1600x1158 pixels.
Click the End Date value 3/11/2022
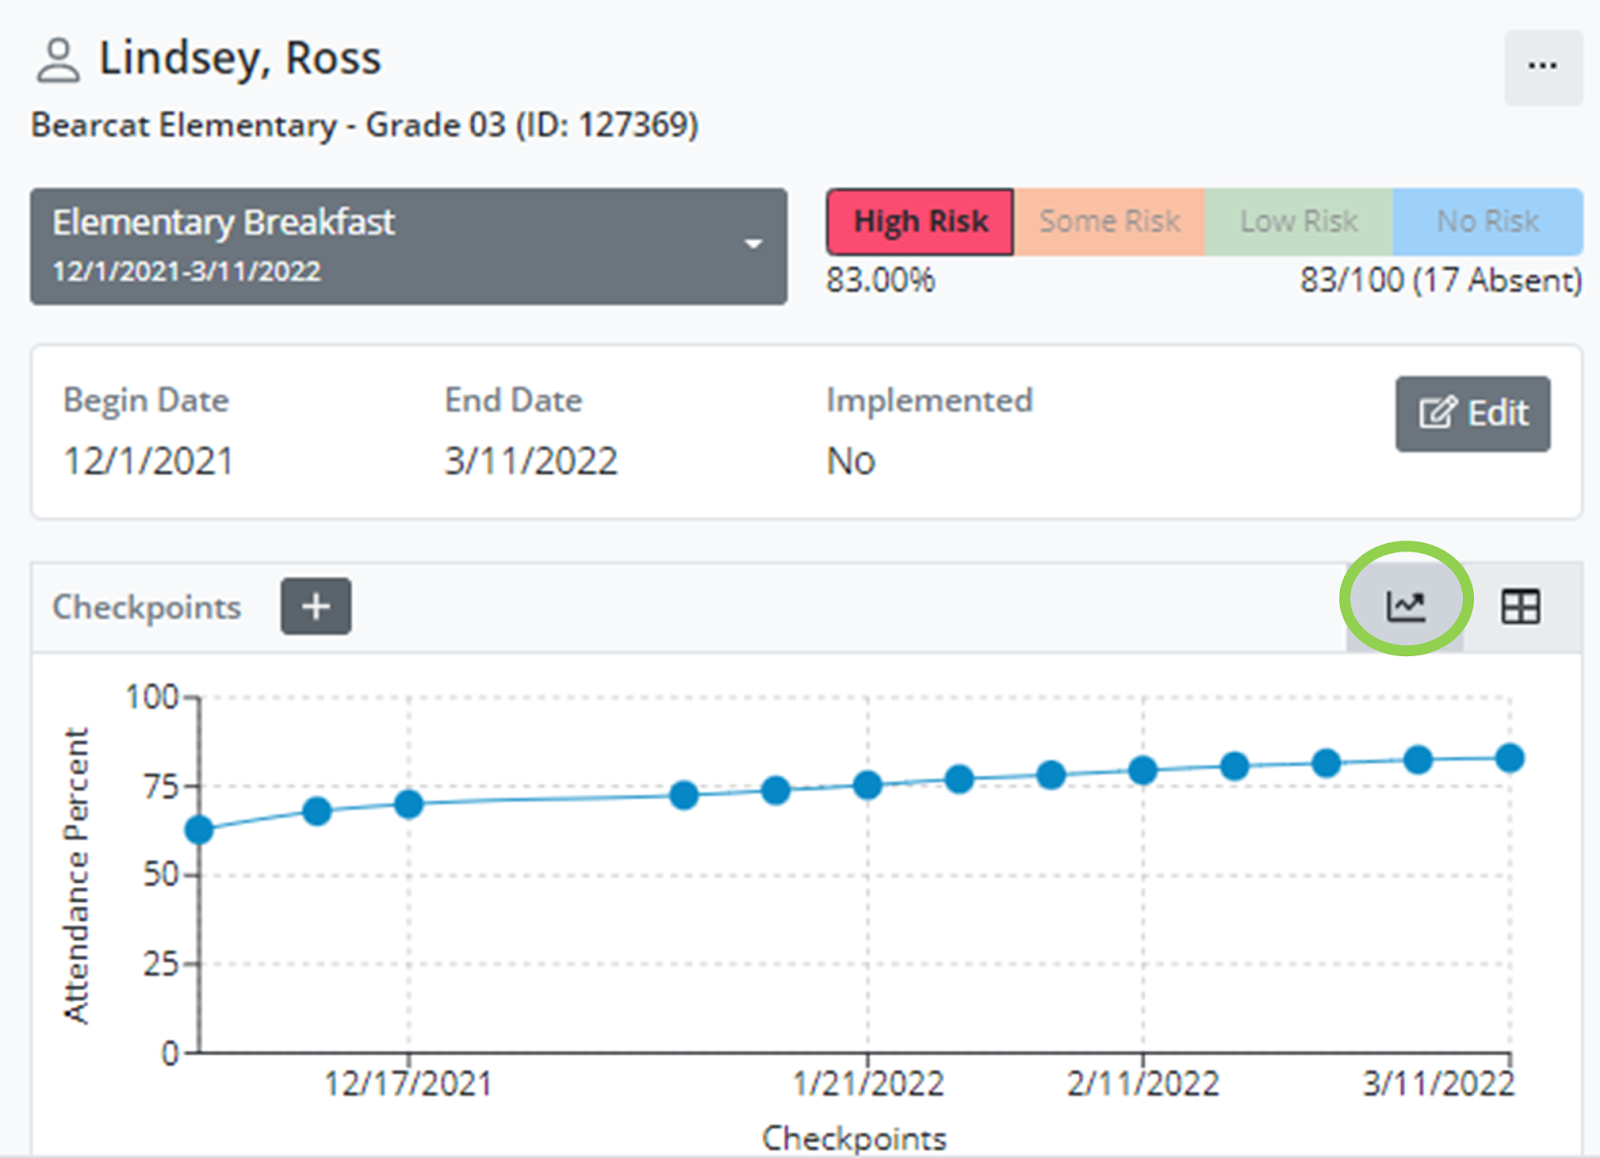point(531,461)
